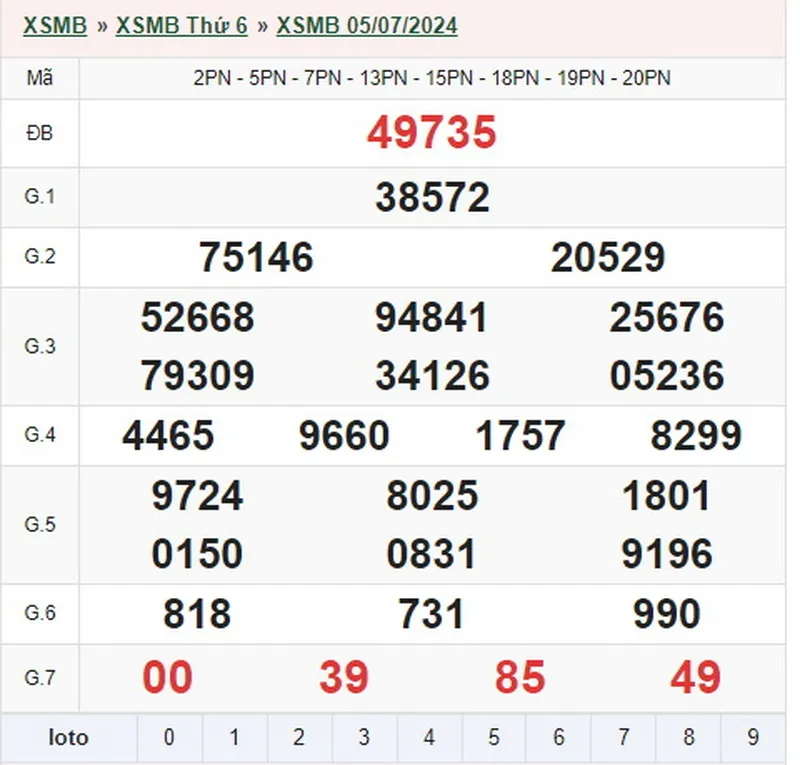The image size is (800, 765).
Task: Open the XSMB Thứ 6 link
Action: (x=182, y=26)
